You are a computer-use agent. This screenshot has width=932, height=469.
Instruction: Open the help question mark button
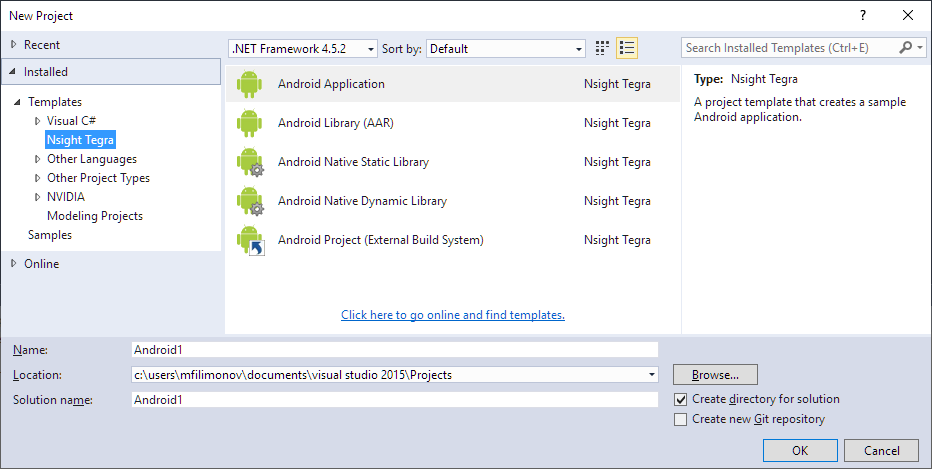coord(863,15)
